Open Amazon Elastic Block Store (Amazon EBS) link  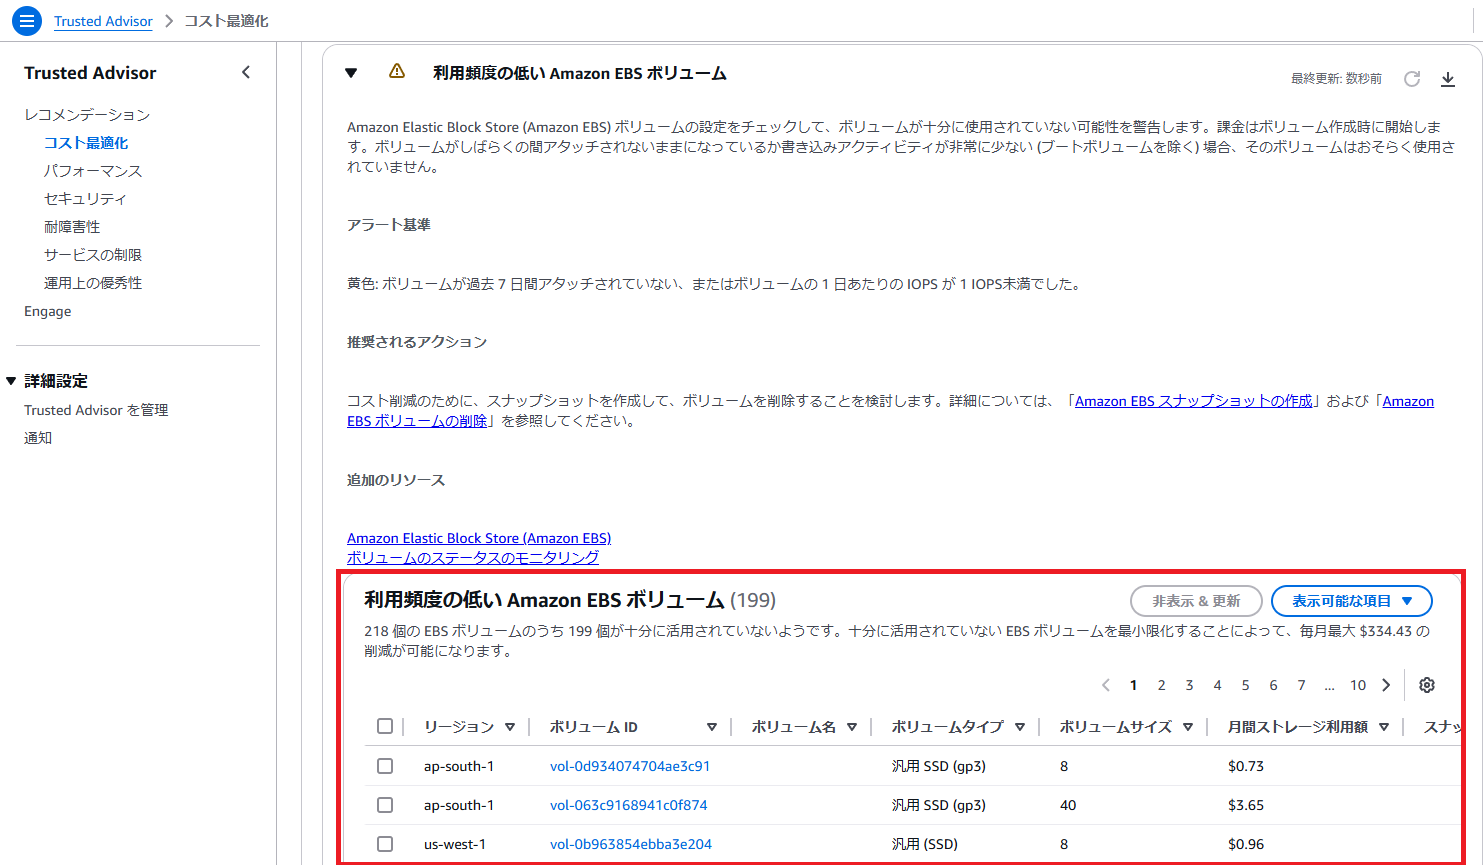coord(479,538)
